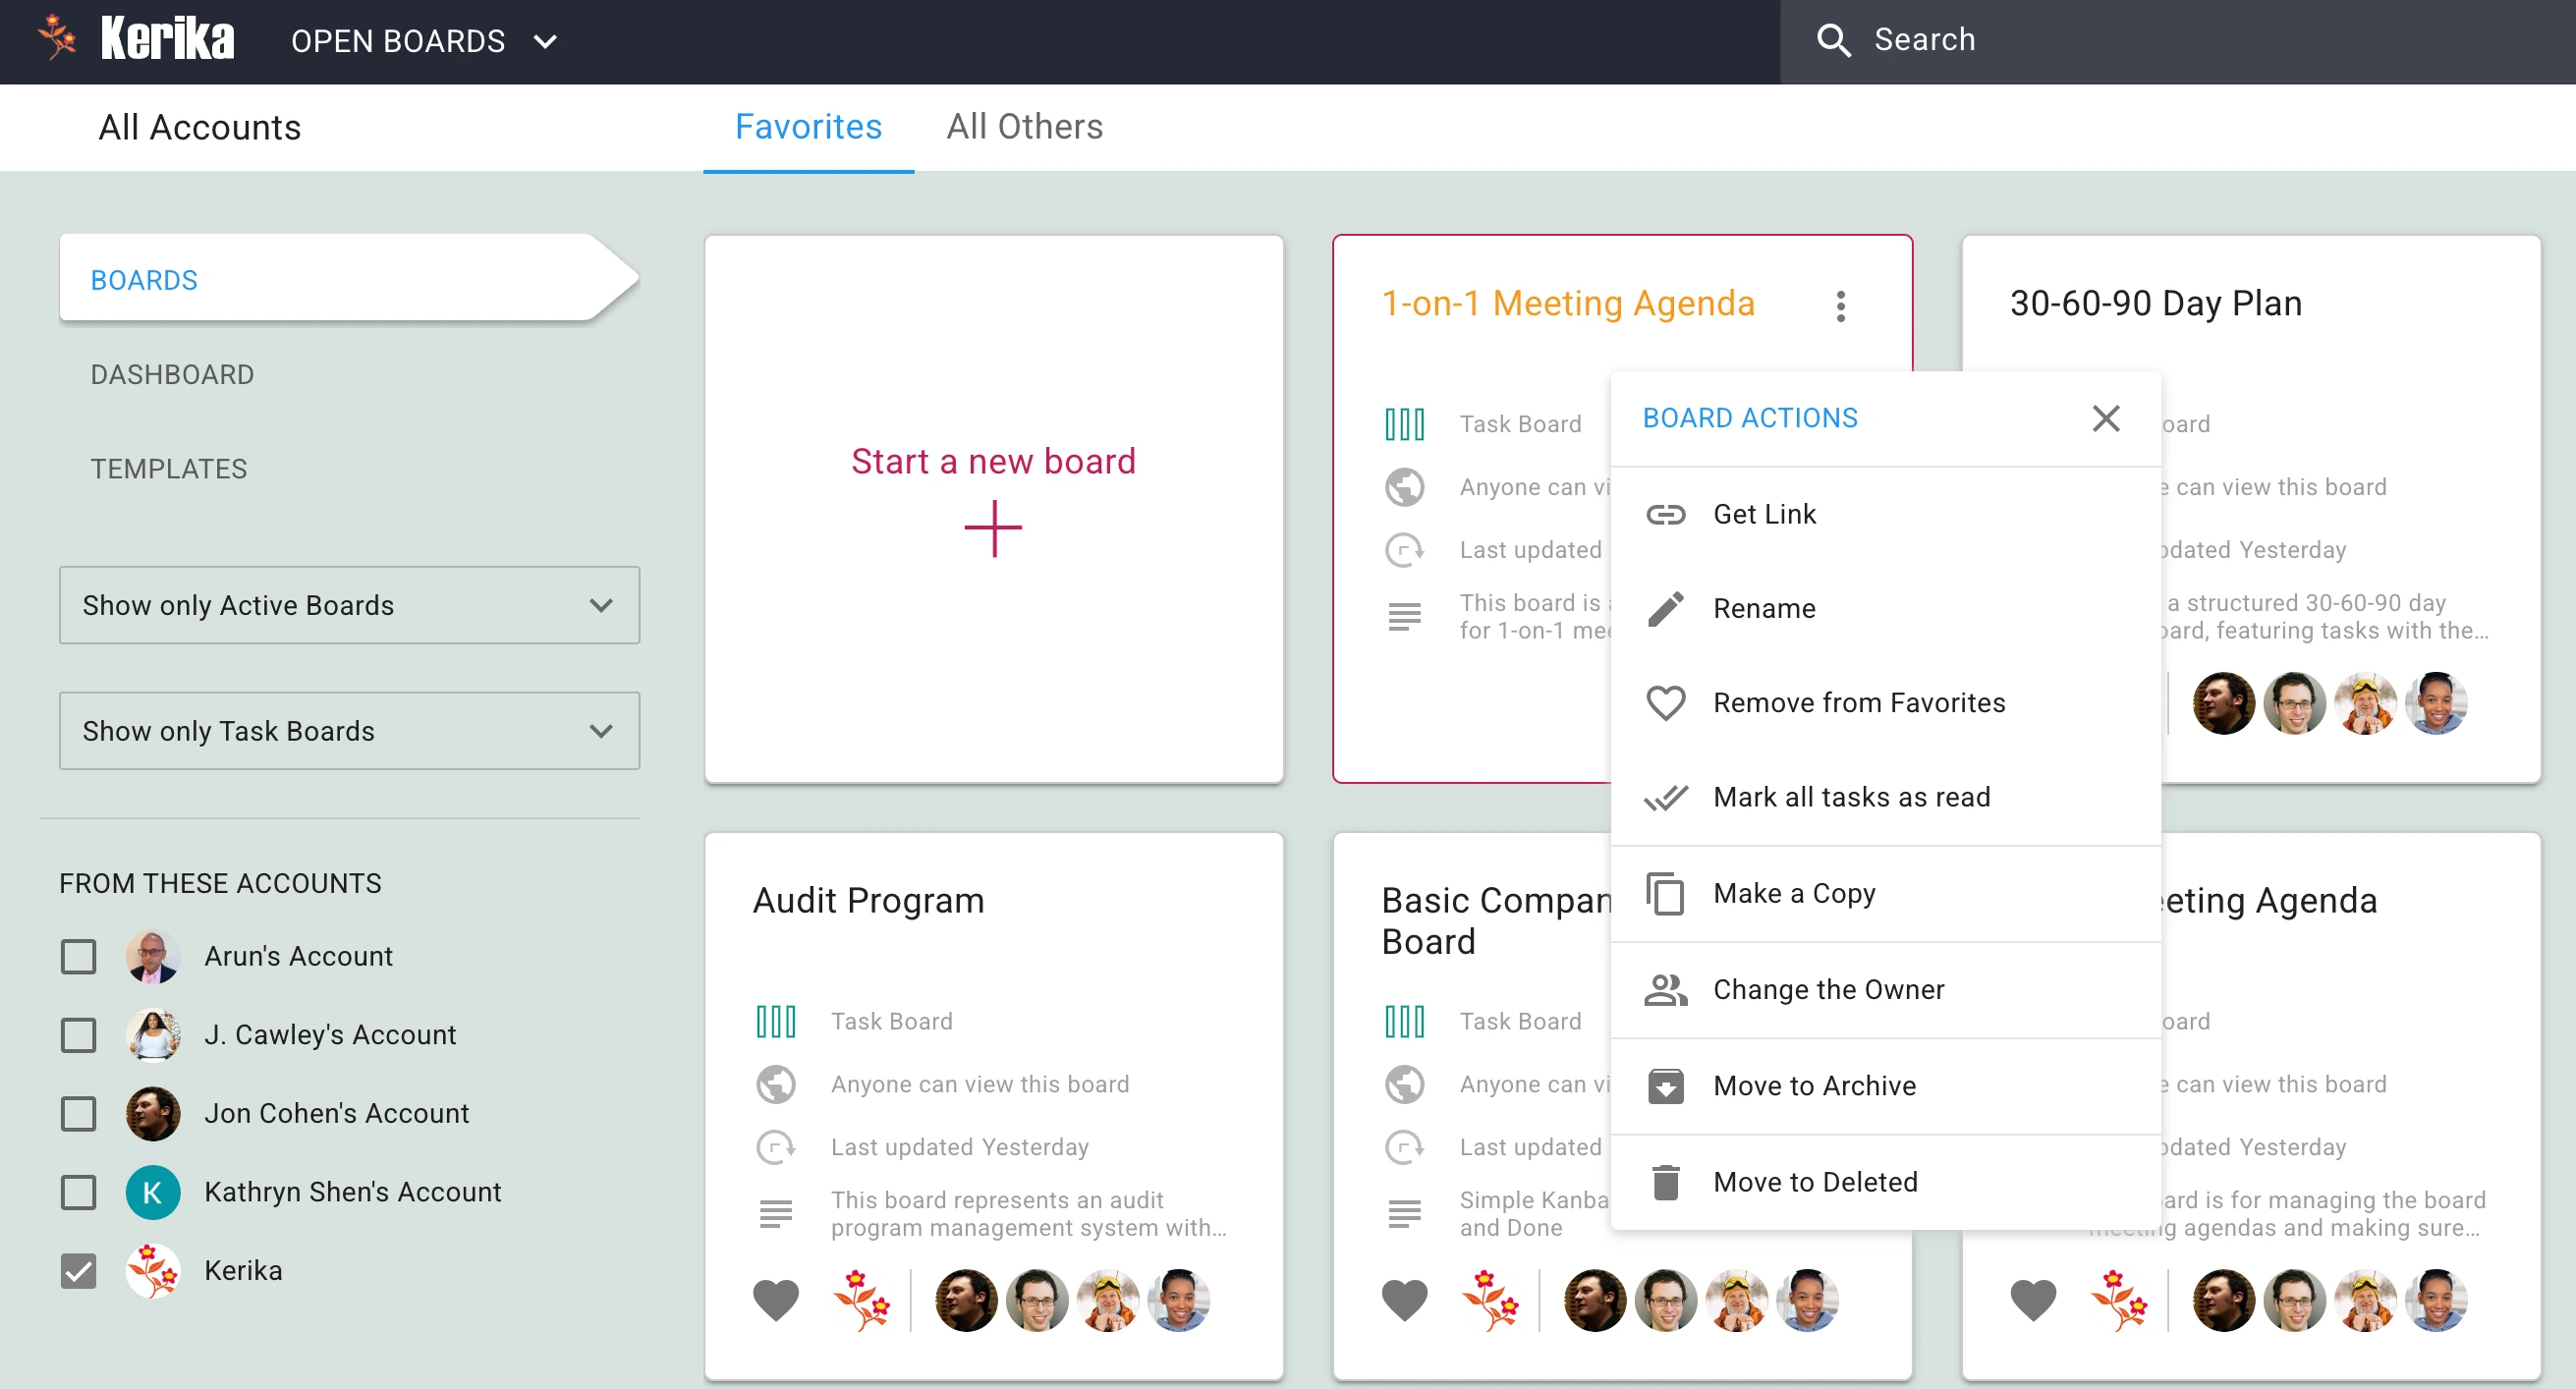Select Remove from Favorites
The height and width of the screenshot is (1389, 2576).
tap(1886, 702)
